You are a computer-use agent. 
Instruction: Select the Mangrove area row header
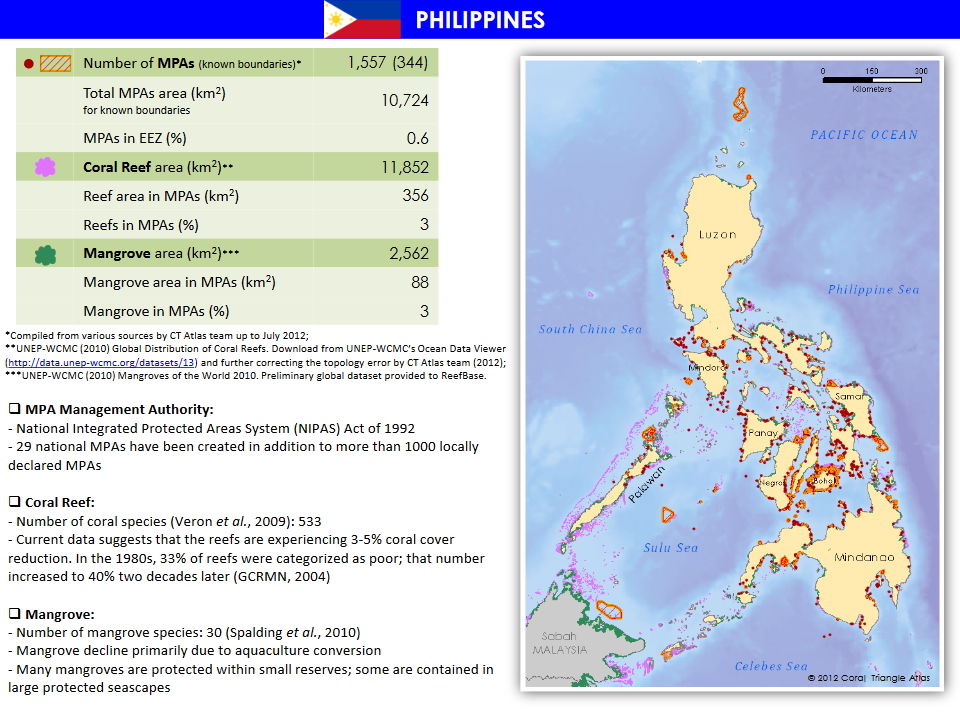(x=161, y=255)
